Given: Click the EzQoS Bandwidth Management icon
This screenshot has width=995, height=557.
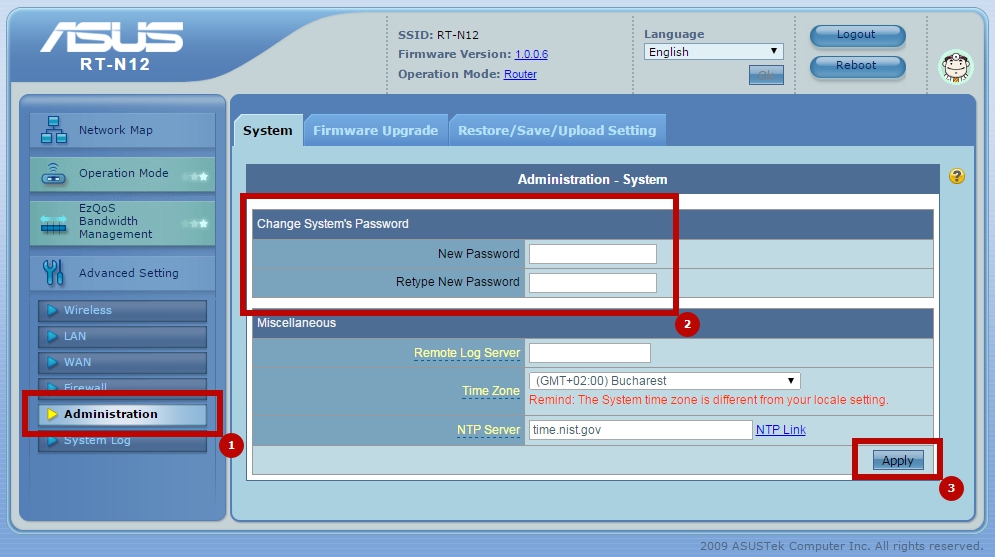Looking at the screenshot, I should 53,223.
